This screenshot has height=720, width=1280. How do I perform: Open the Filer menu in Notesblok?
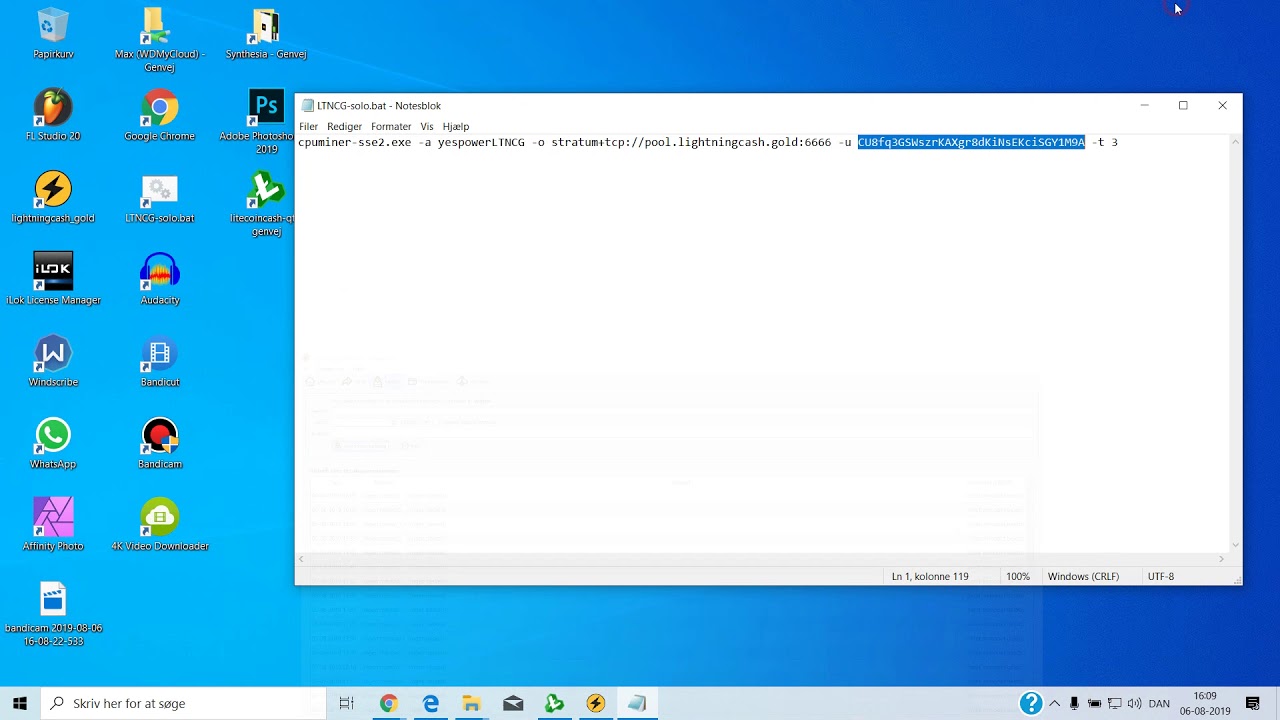[308, 126]
